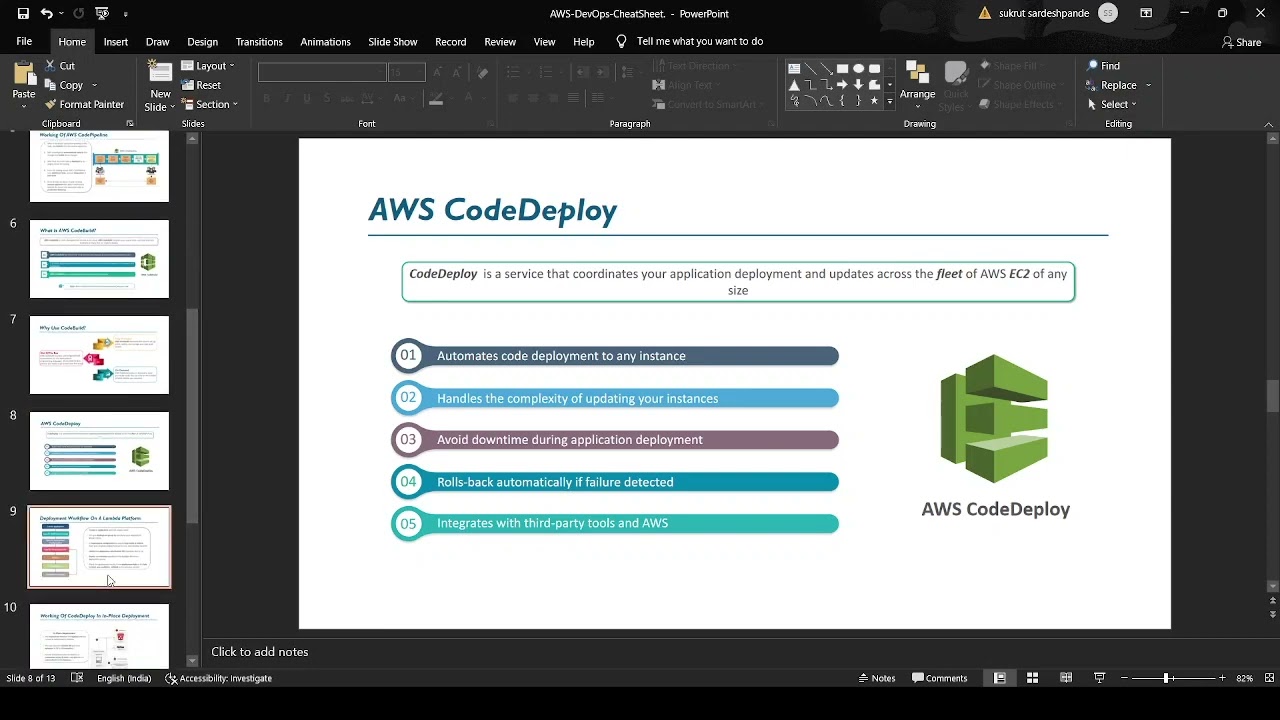Expand the shapes gallery More arrow
Viewport: 1280px width, 720px height.
click(889, 101)
